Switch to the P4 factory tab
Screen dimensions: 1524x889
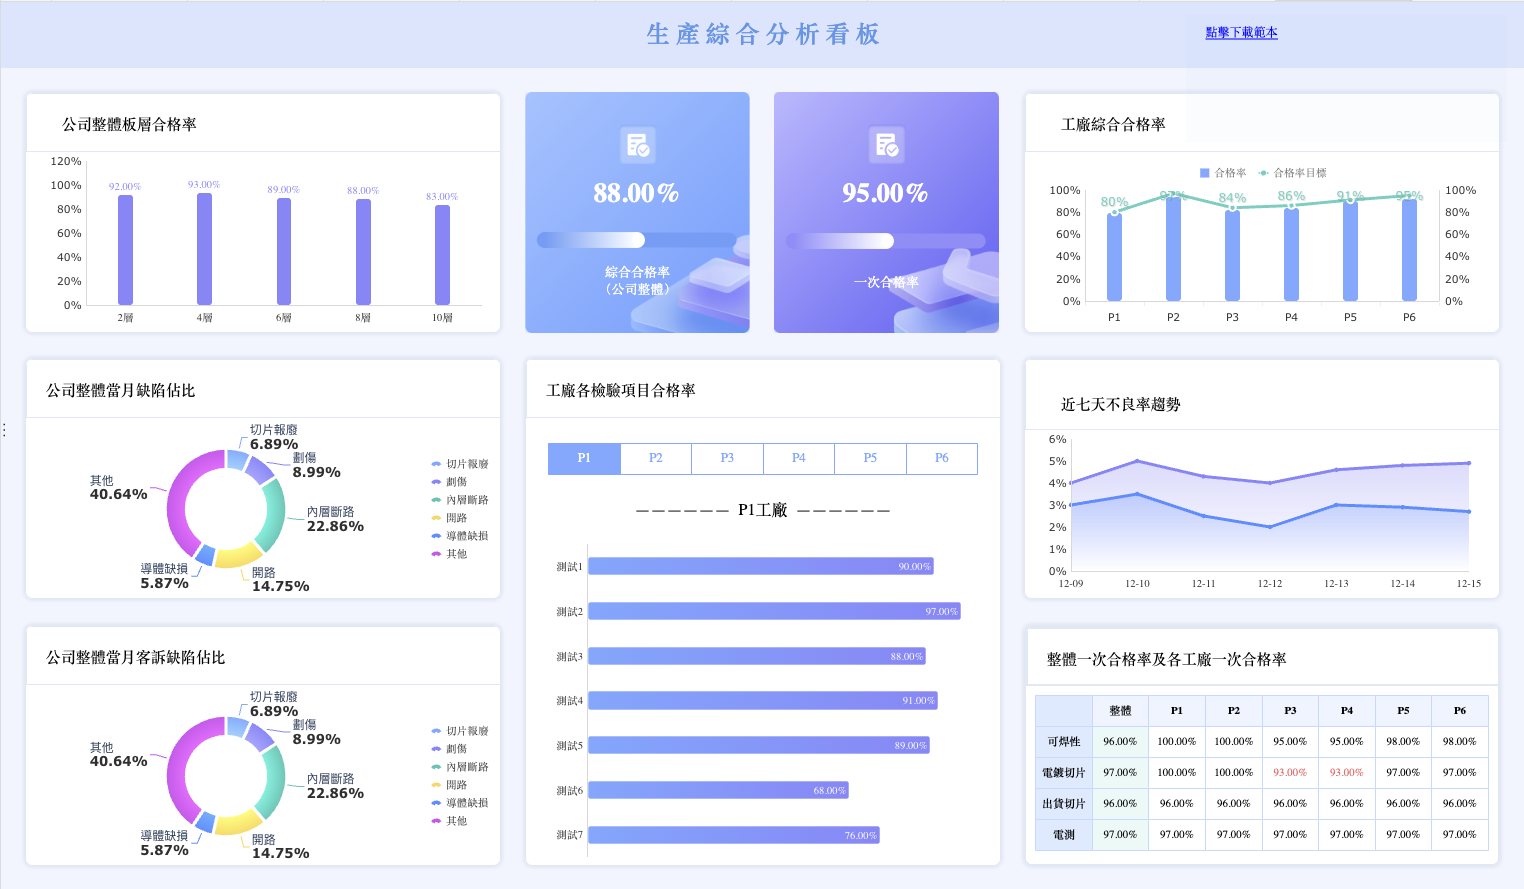pos(798,458)
